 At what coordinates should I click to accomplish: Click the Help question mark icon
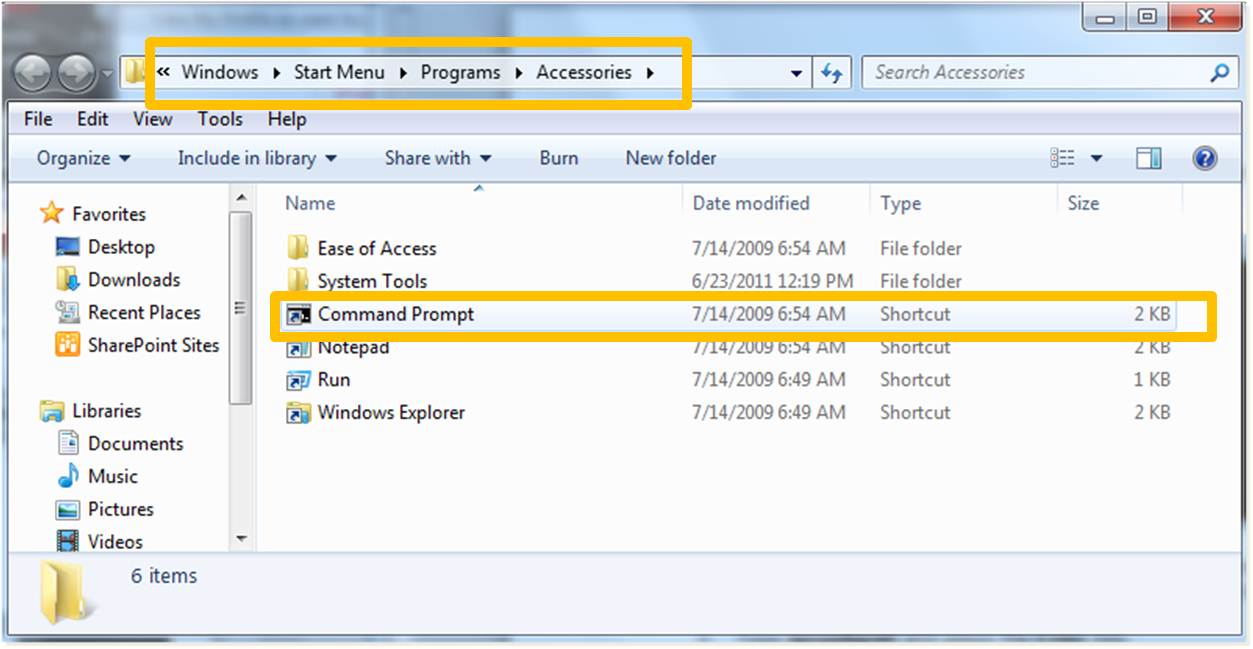1205,158
